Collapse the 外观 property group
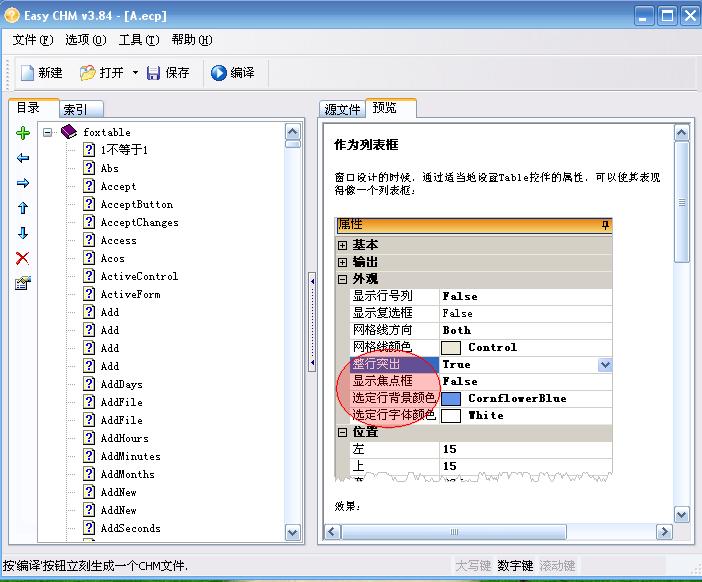702x582 pixels. pos(342,279)
